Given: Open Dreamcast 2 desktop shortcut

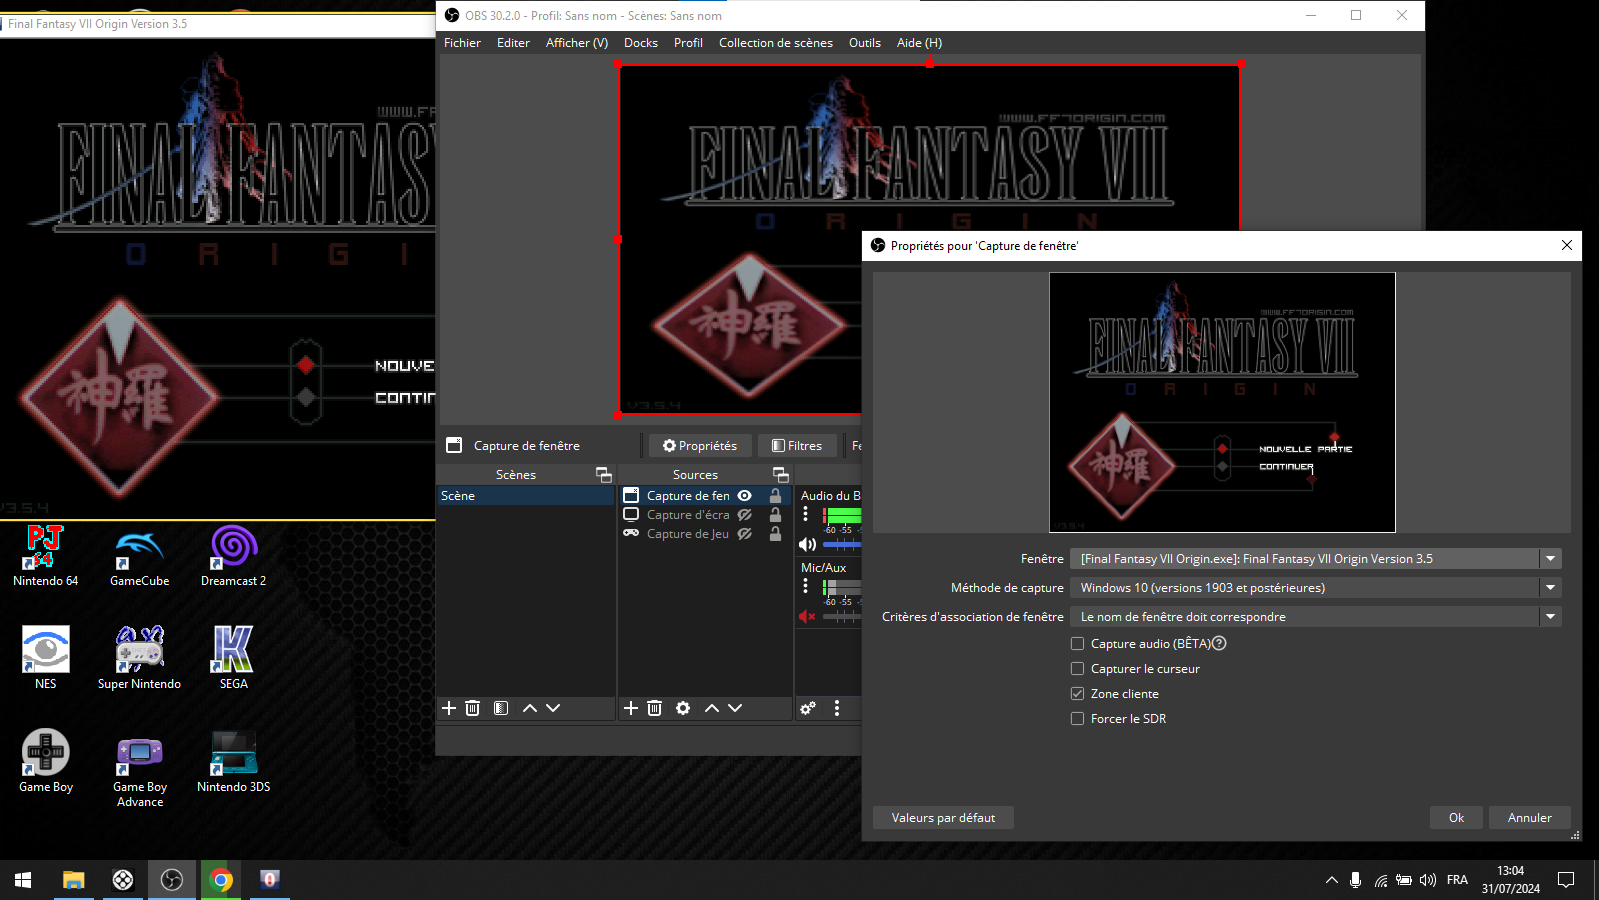Looking at the screenshot, I should (x=233, y=556).
